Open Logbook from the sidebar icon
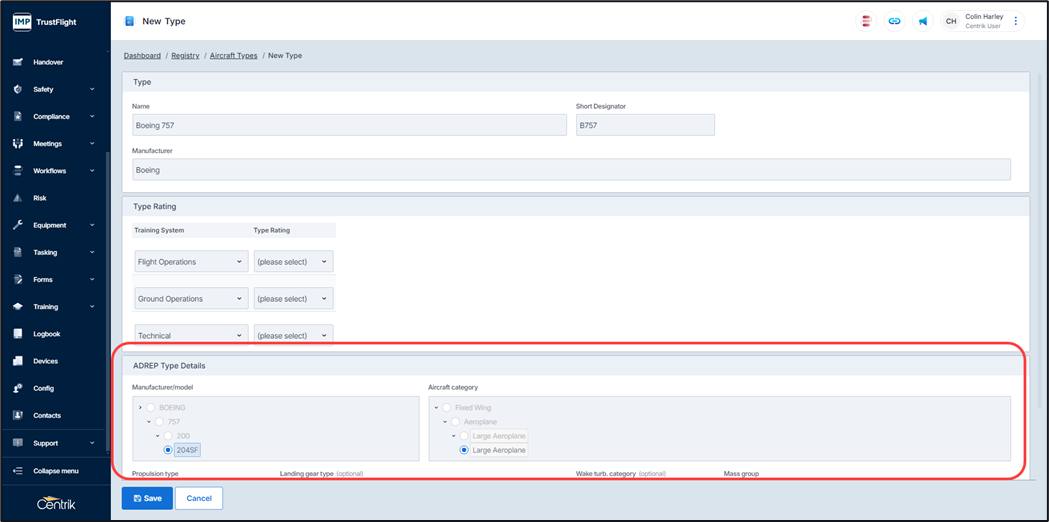The width and height of the screenshot is (1049, 522). pos(18,334)
